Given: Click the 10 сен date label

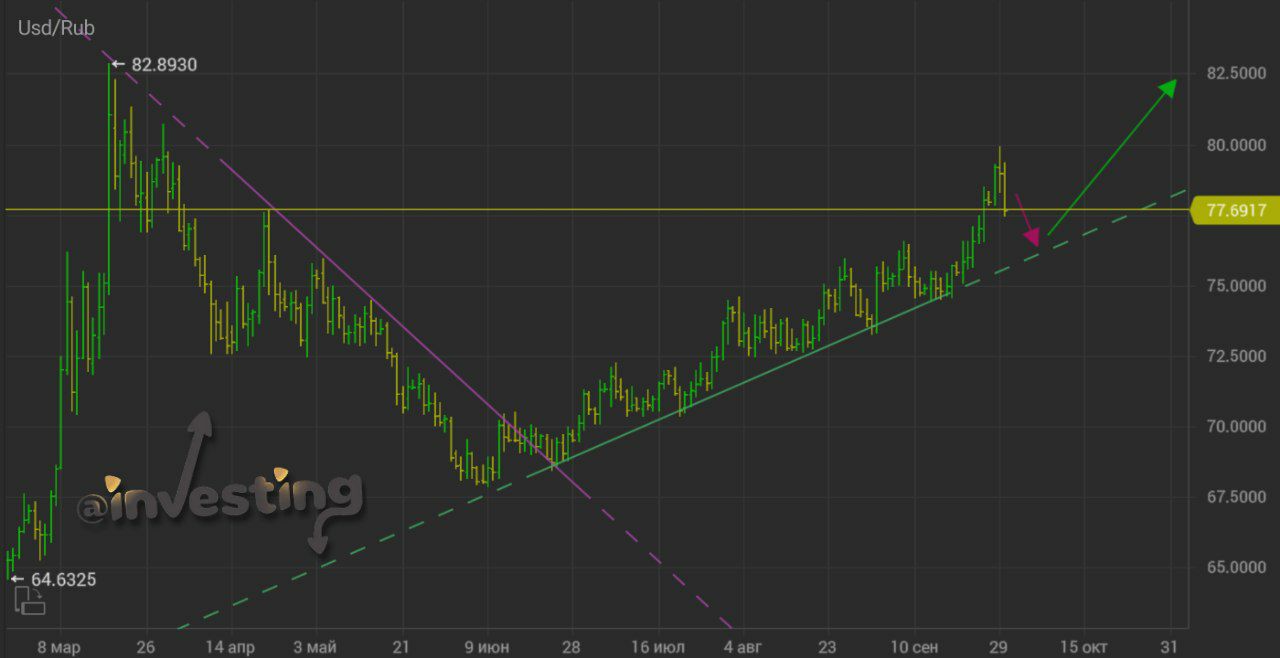Looking at the screenshot, I should (x=915, y=647).
